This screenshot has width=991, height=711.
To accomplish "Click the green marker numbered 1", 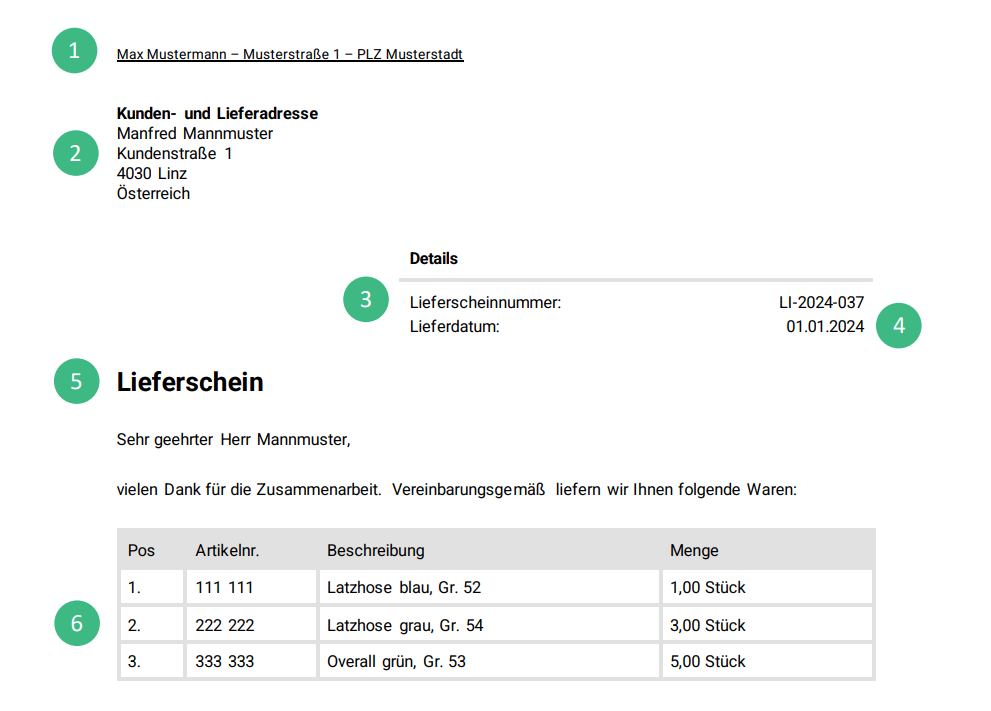I will [x=74, y=51].
